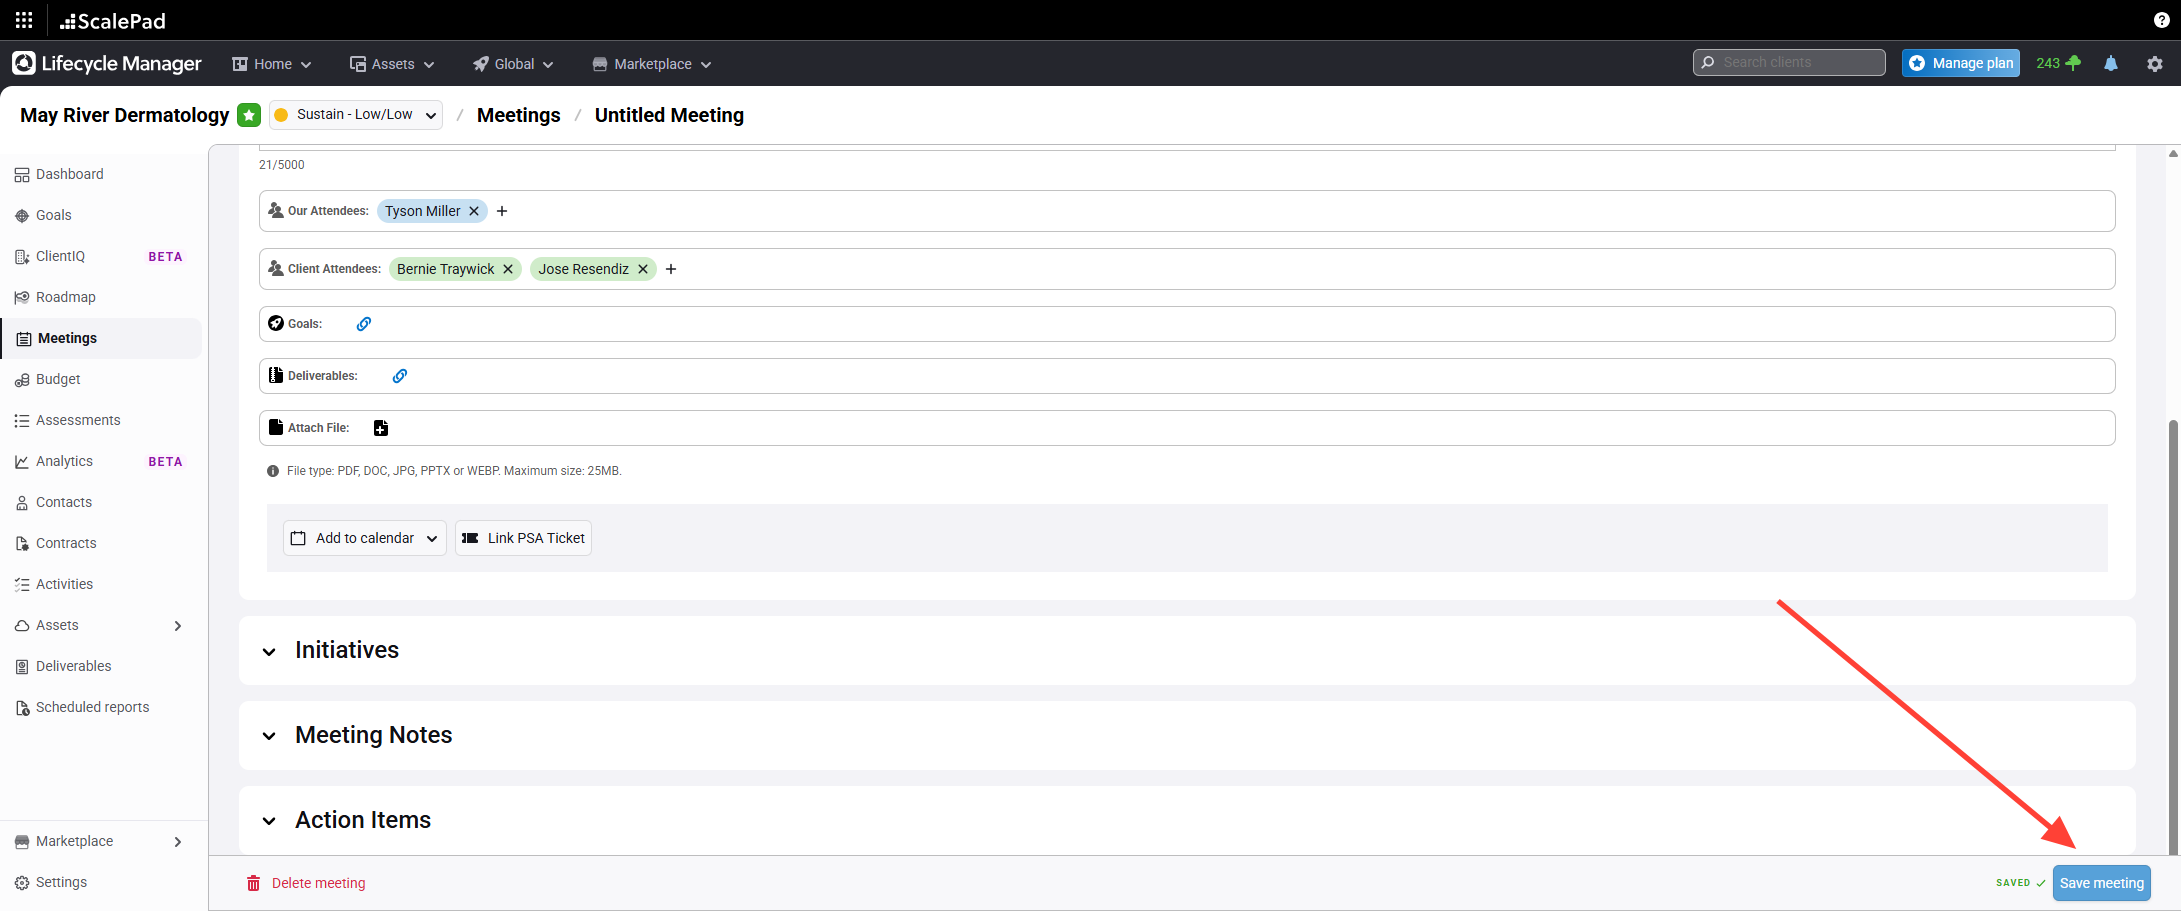The height and width of the screenshot is (911, 2181).
Task: Open the Sustain - Low/Low status dropdown
Action: point(356,115)
